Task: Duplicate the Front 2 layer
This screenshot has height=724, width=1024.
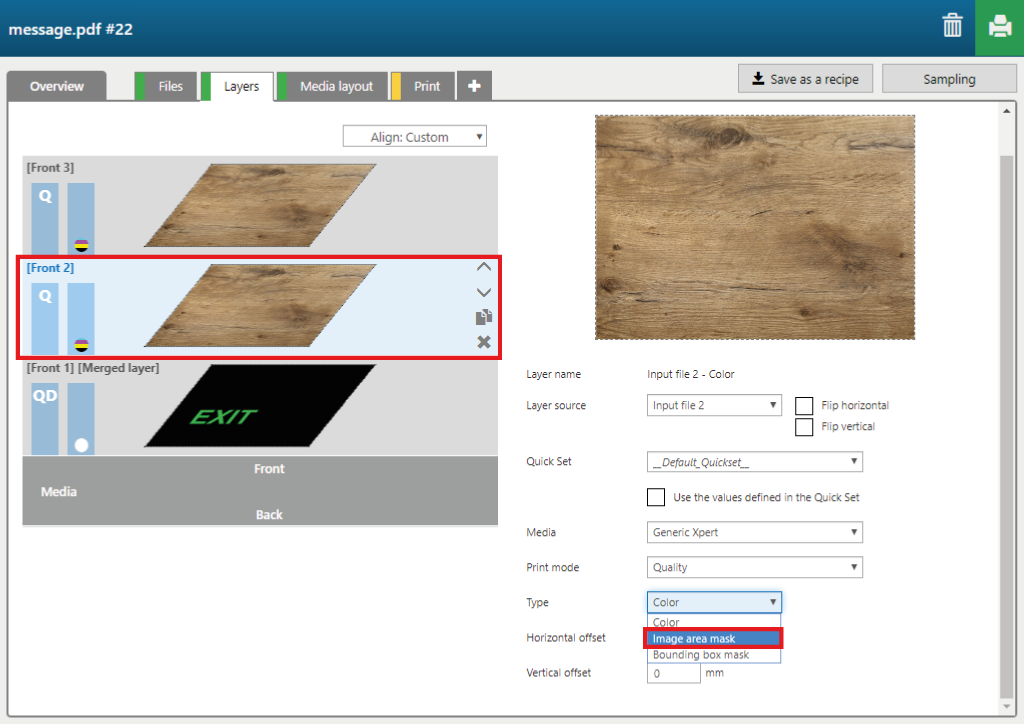Action: (x=484, y=317)
